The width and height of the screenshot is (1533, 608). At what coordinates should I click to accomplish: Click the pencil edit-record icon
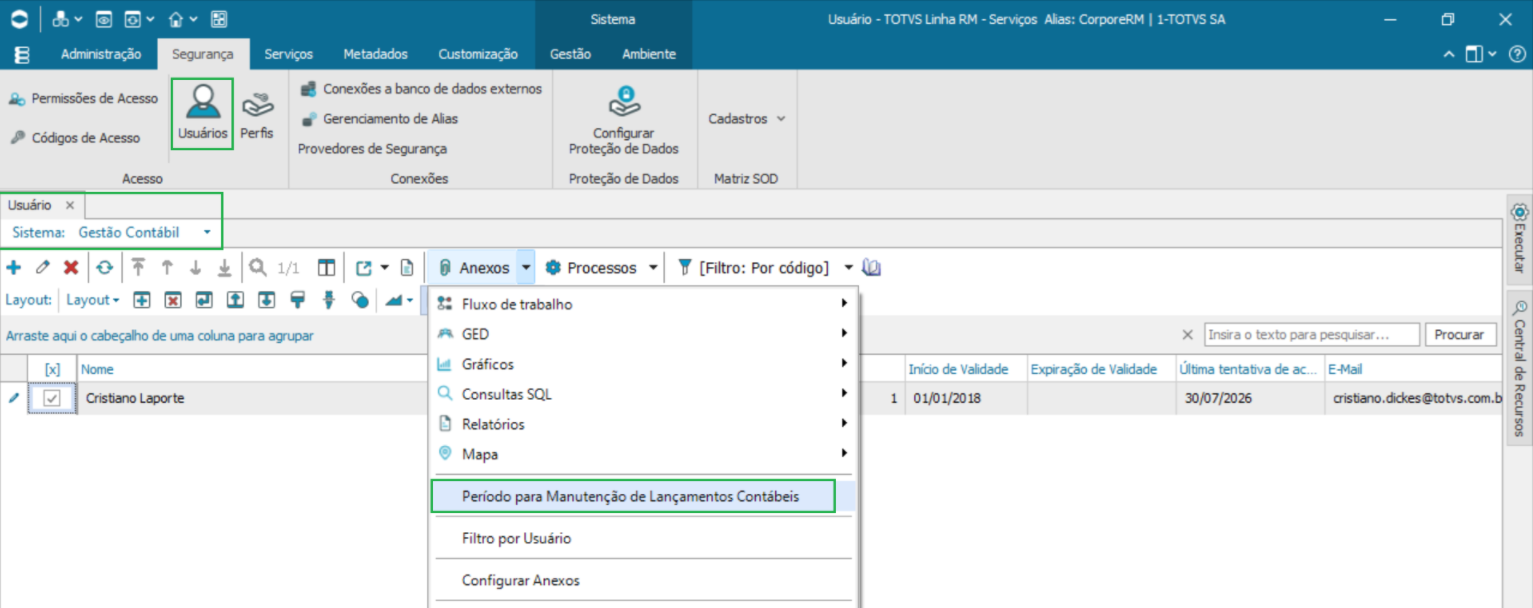pyautogui.click(x=43, y=268)
